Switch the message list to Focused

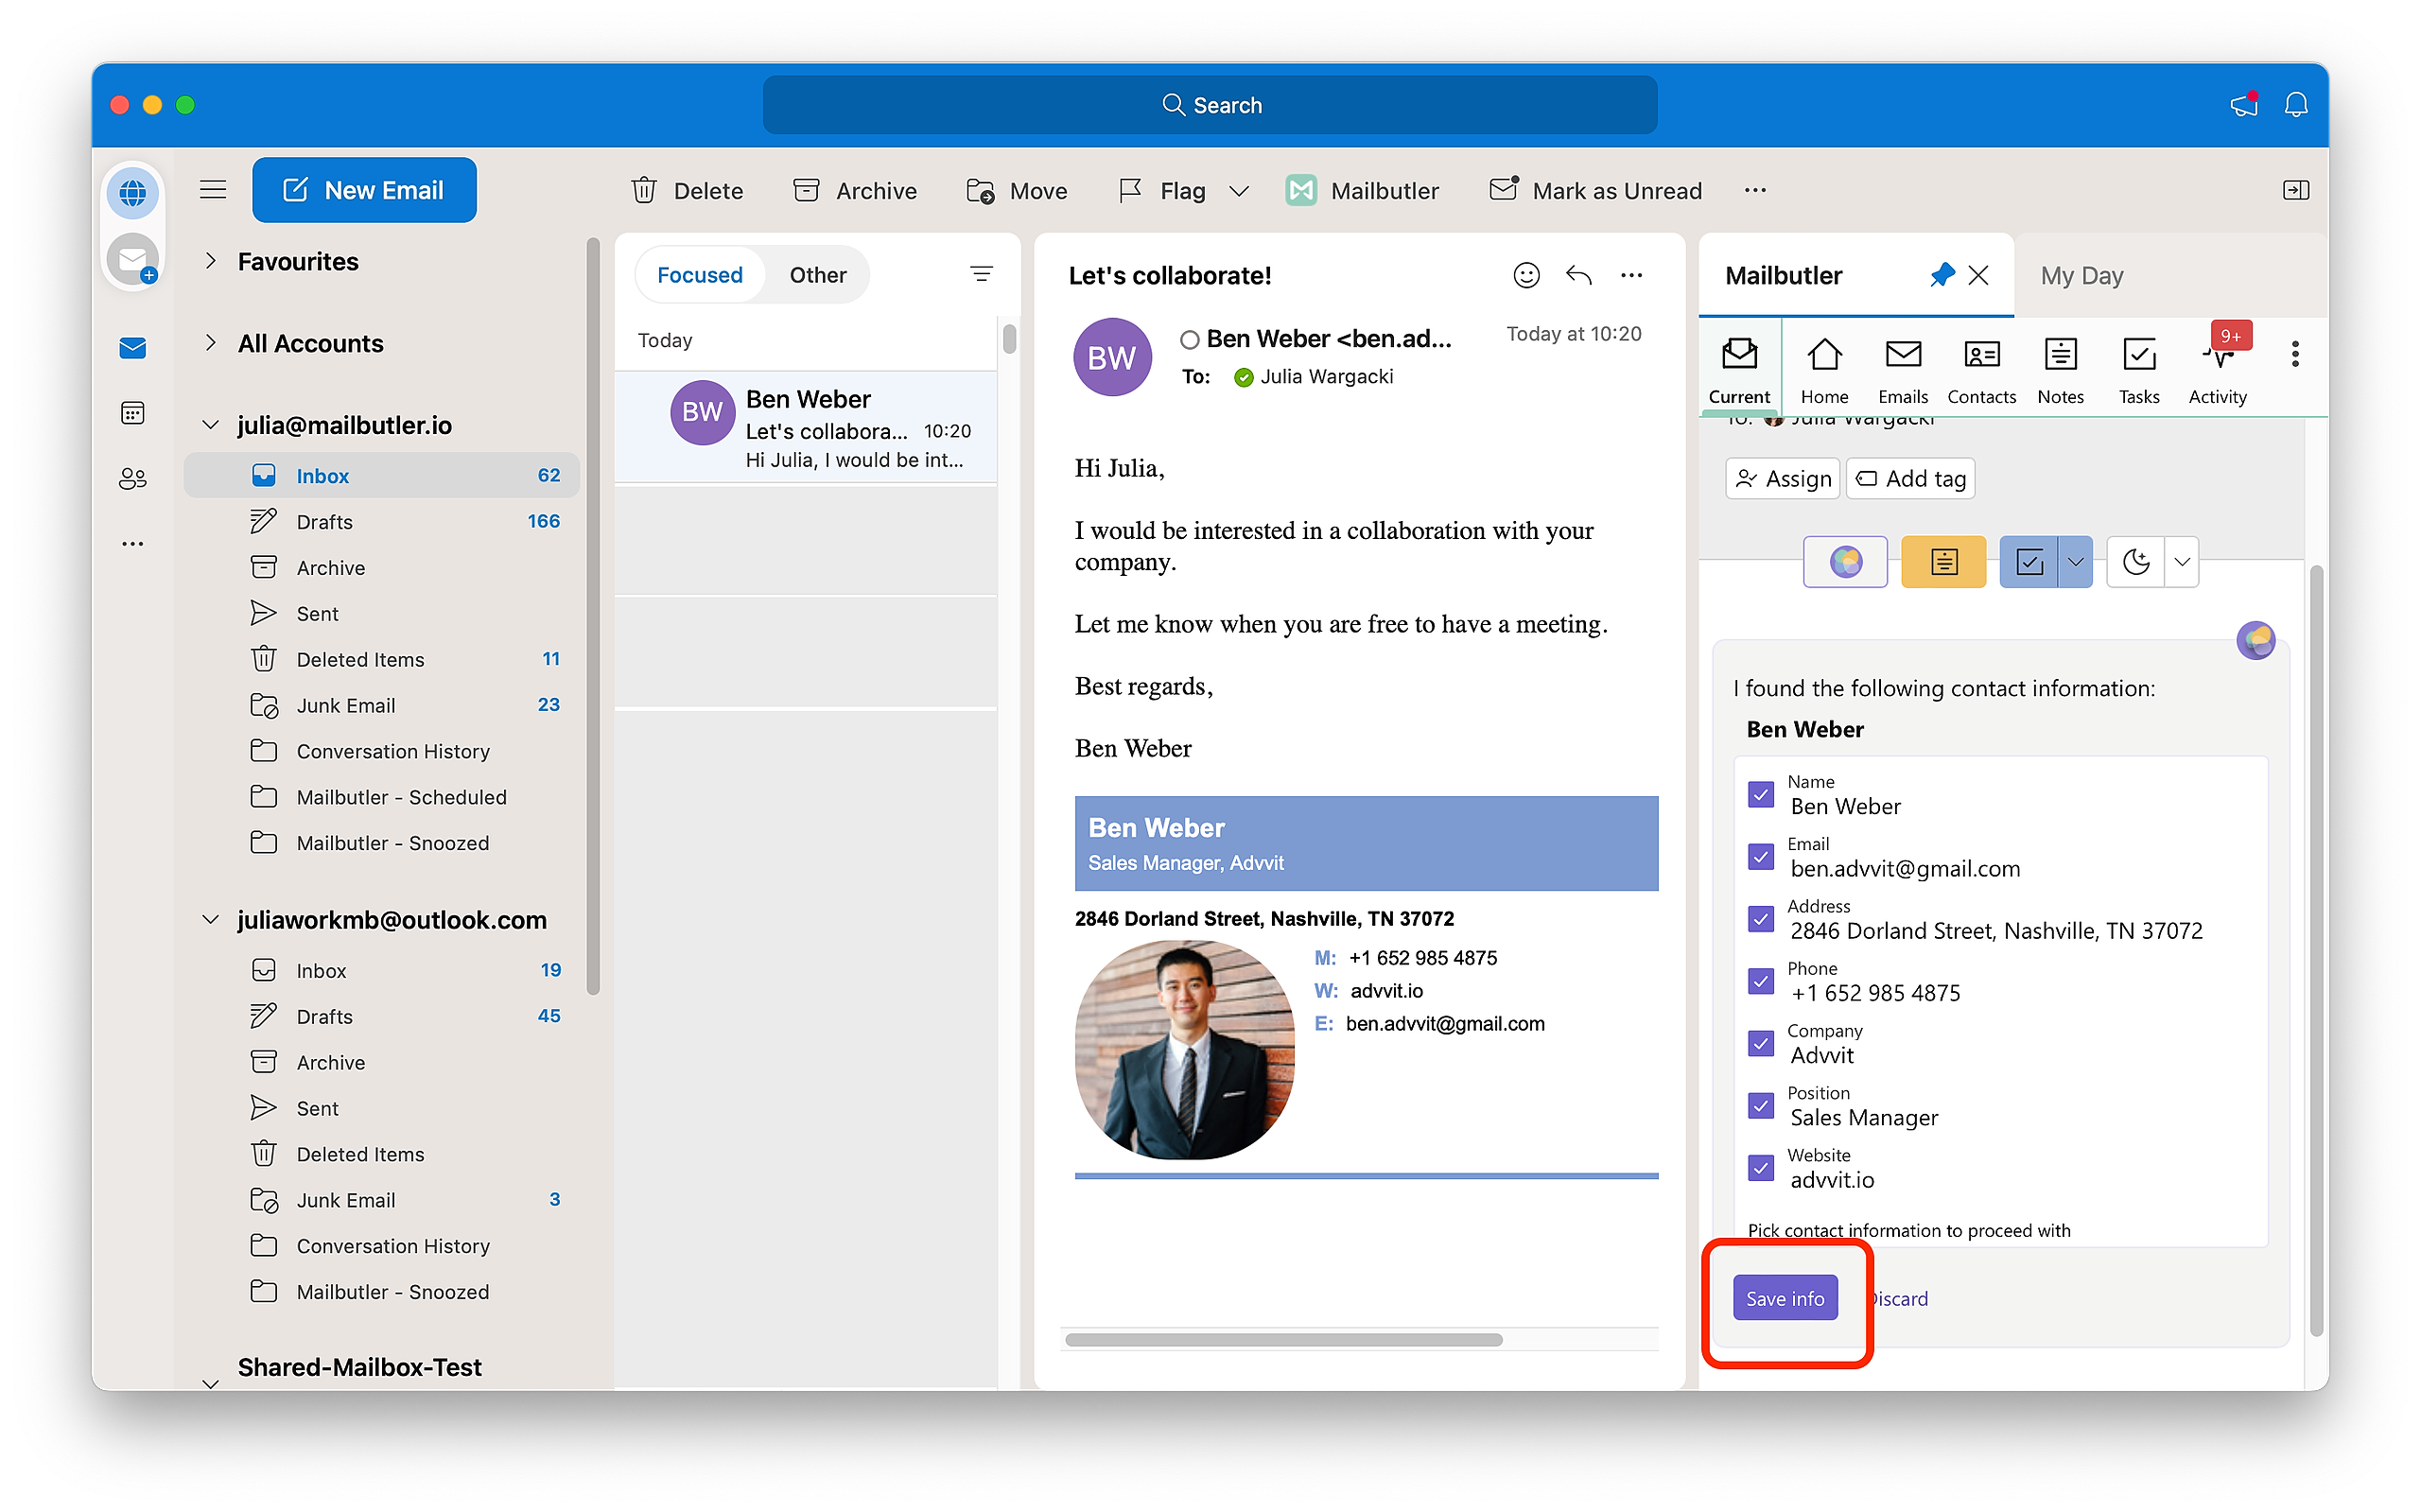(699, 275)
